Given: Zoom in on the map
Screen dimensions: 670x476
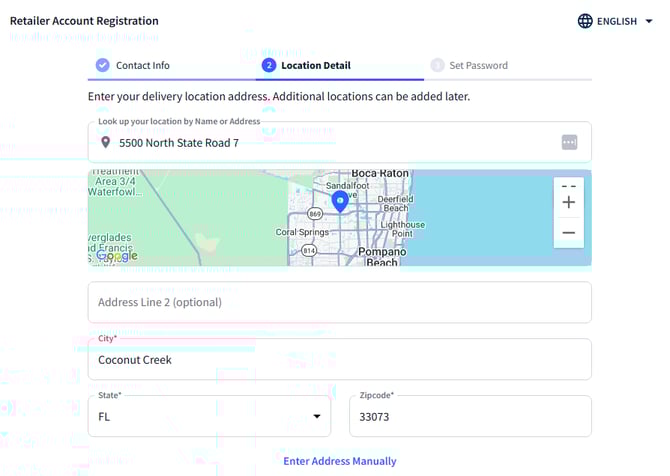Looking at the screenshot, I should click(x=568, y=203).
